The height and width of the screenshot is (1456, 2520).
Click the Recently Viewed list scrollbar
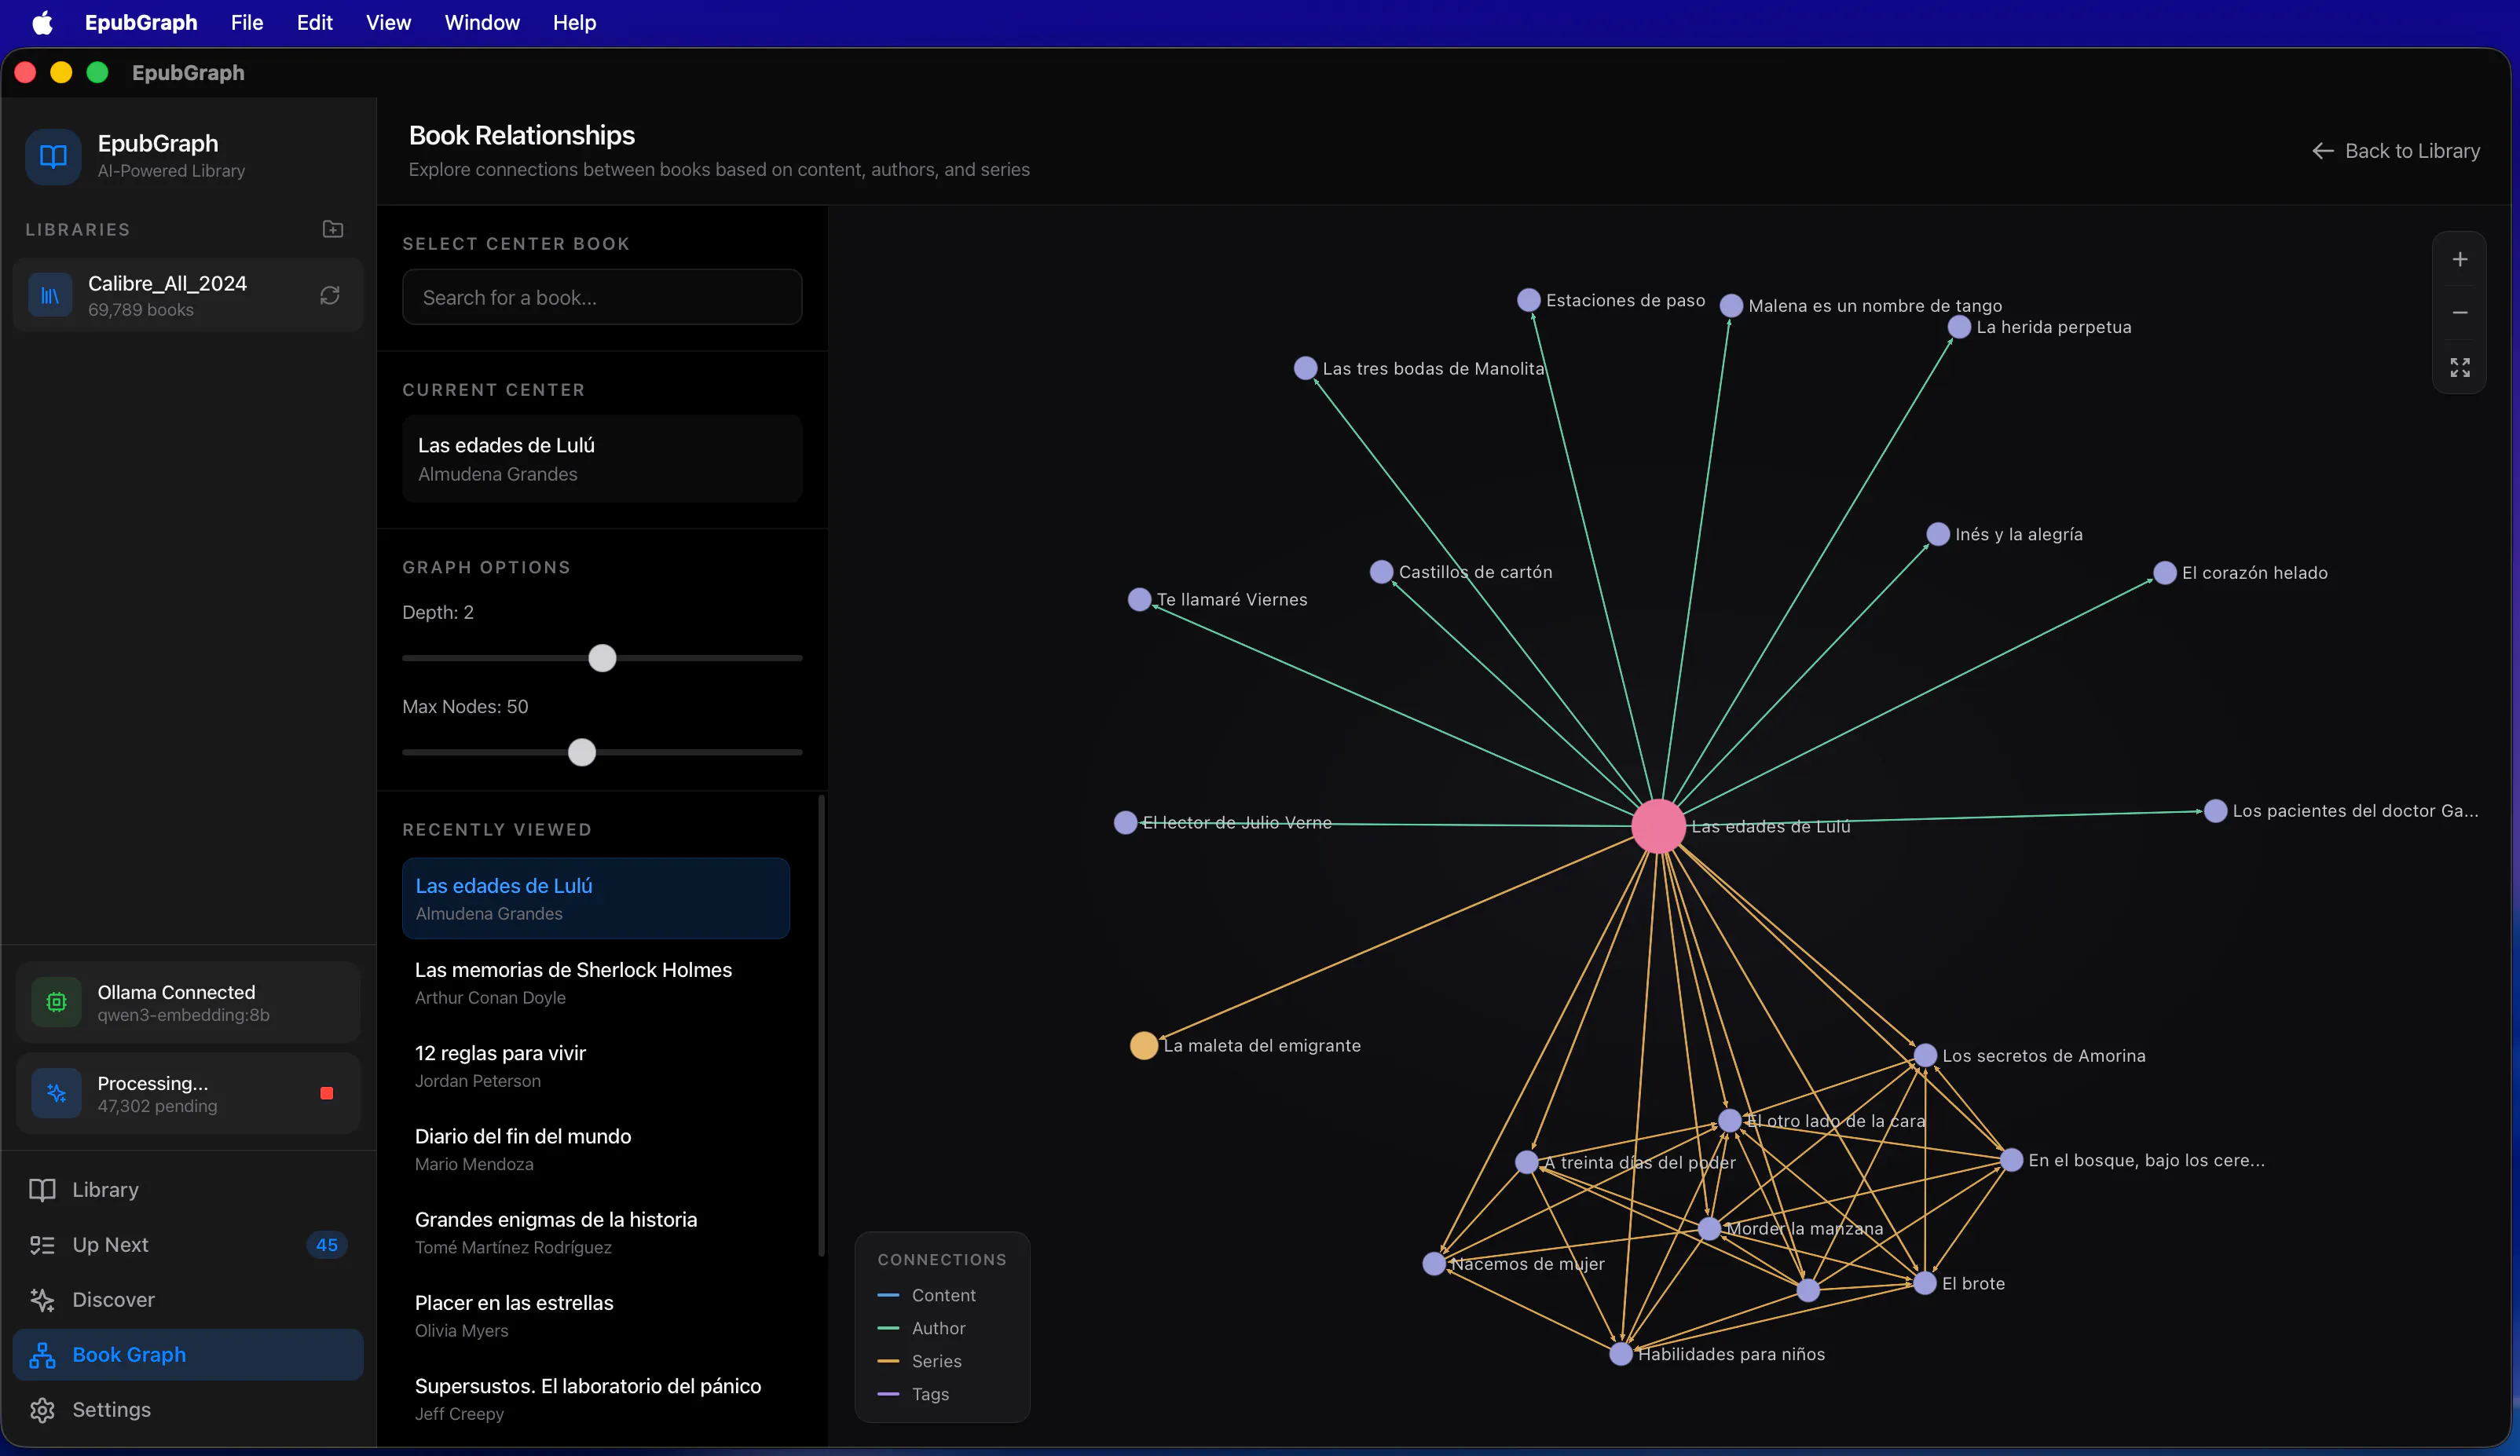coord(822,1025)
